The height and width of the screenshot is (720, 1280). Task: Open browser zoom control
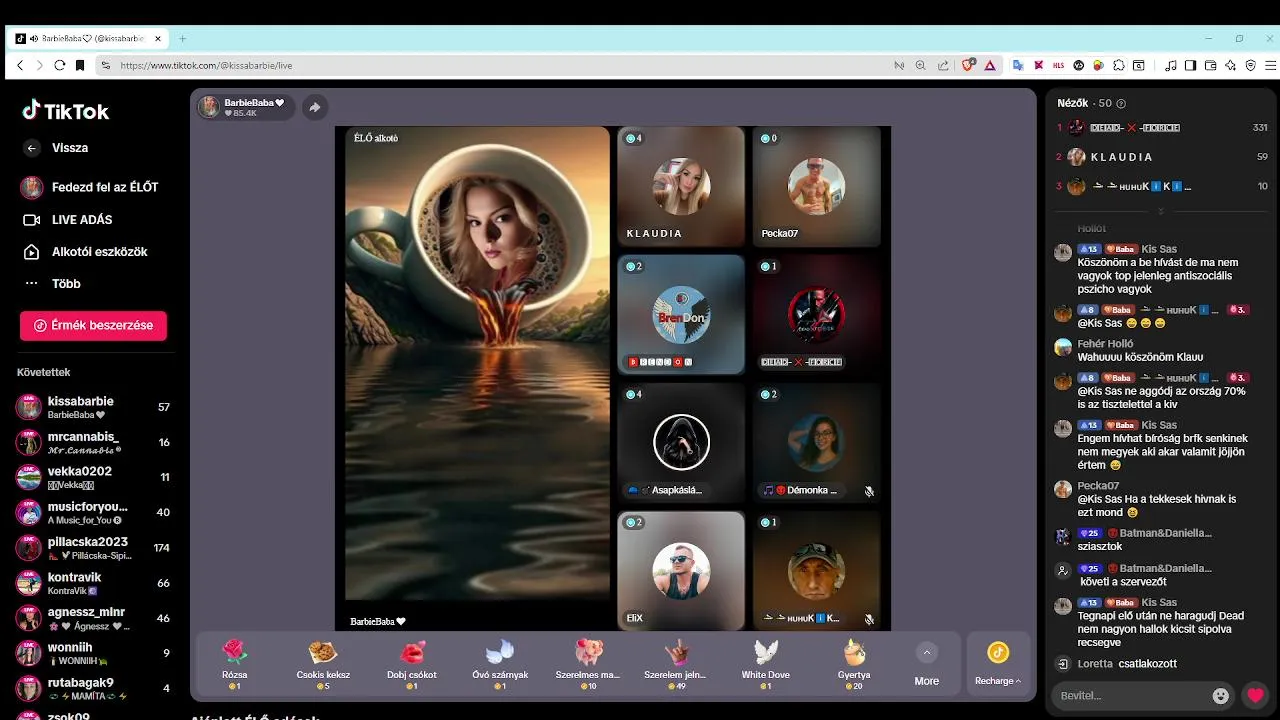pyautogui.click(x=921, y=65)
